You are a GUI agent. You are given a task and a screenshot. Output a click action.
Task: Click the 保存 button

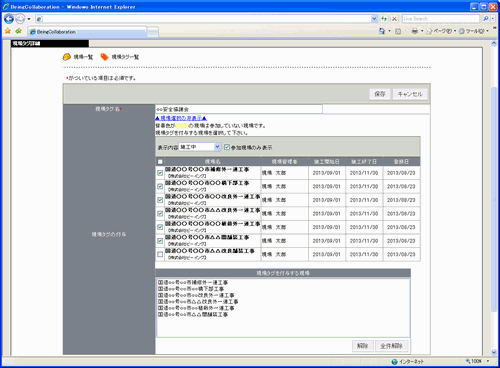pos(380,94)
